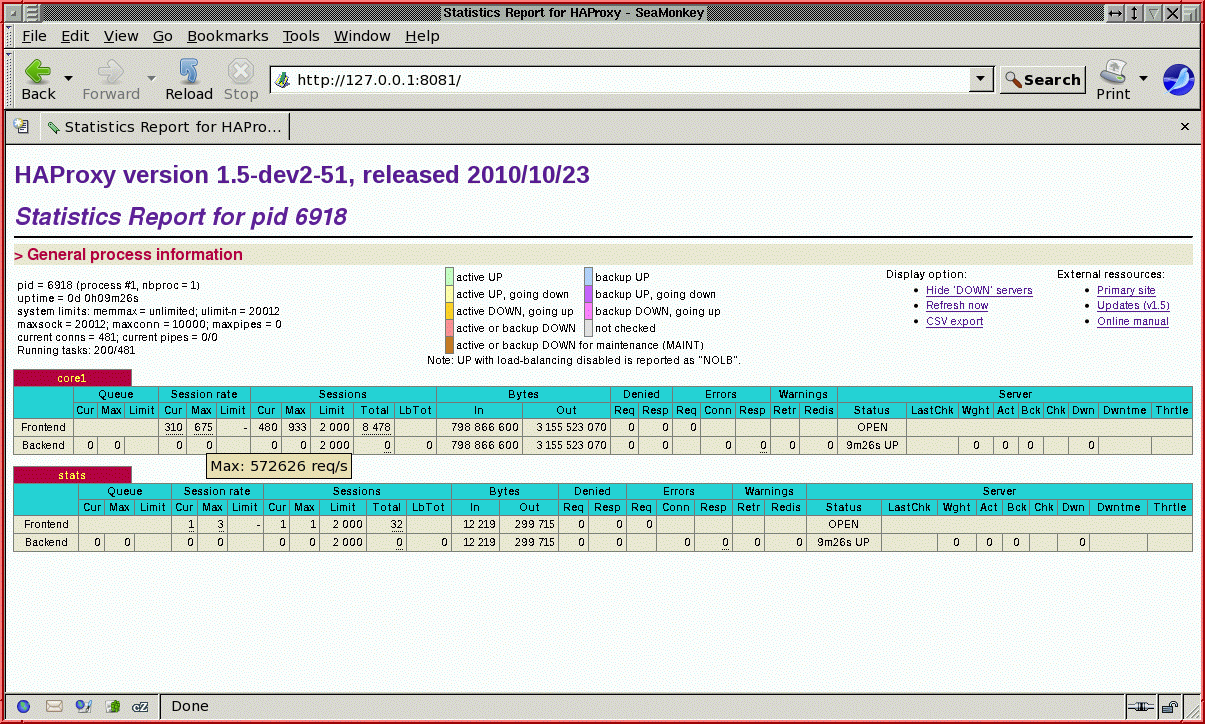Click the sessions current value '480'
The height and width of the screenshot is (724, 1205).
tap(267, 427)
